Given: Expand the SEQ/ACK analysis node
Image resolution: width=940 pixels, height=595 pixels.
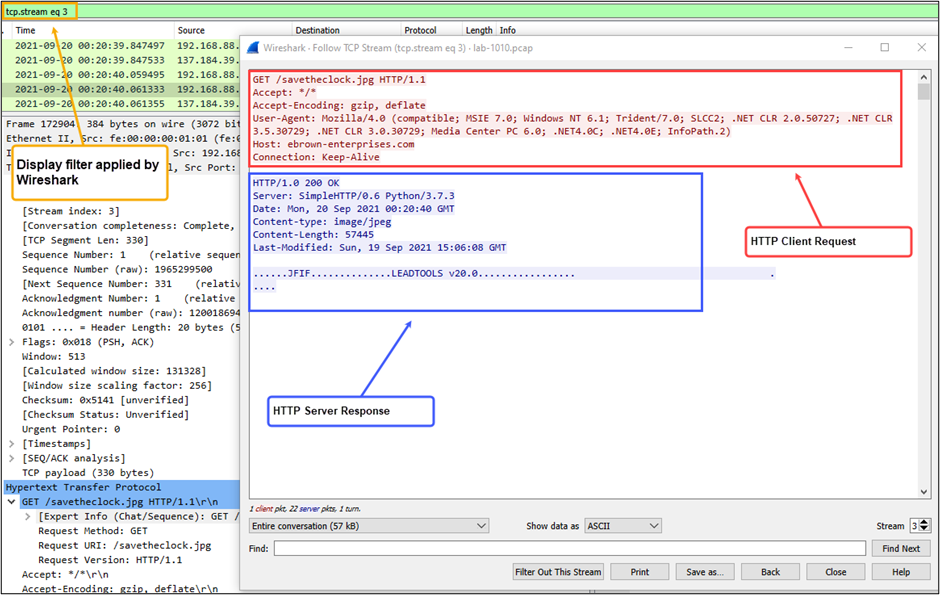Looking at the screenshot, I should pos(11,458).
